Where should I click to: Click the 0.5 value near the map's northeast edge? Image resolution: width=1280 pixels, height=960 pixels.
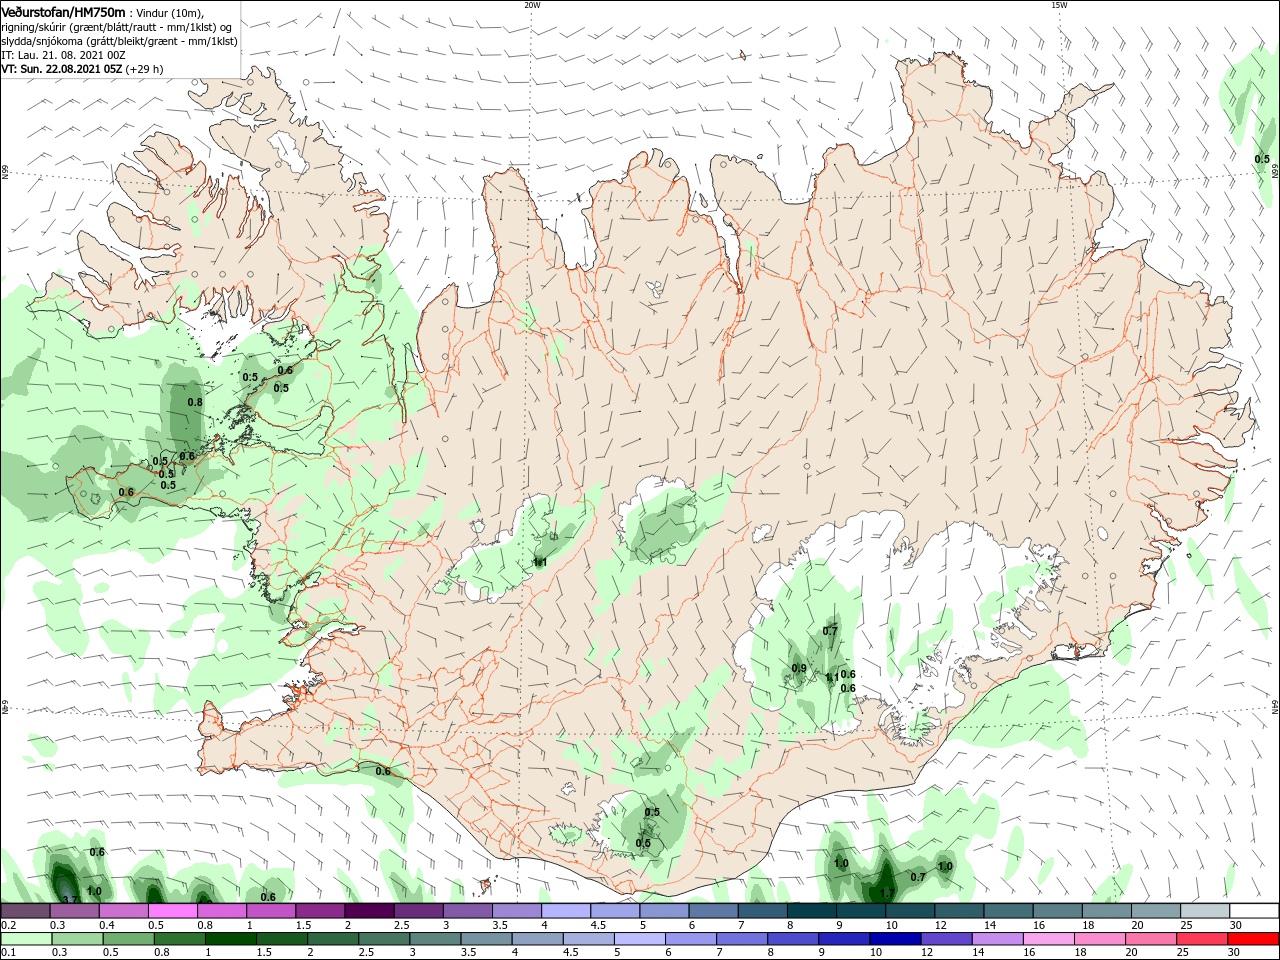click(1262, 159)
